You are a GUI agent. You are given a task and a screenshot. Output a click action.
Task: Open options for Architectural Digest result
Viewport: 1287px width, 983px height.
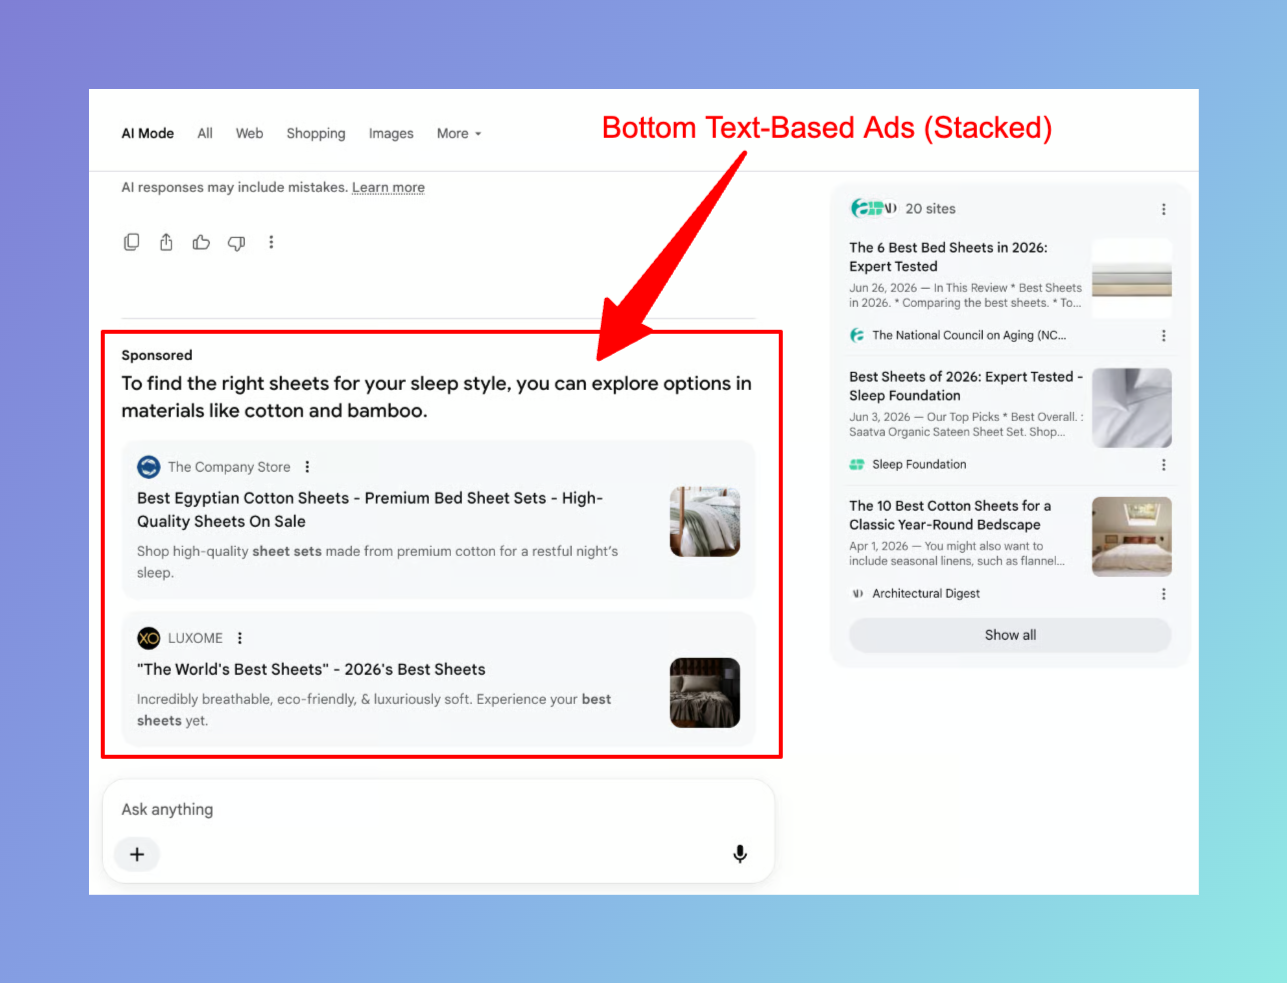click(x=1163, y=594)
